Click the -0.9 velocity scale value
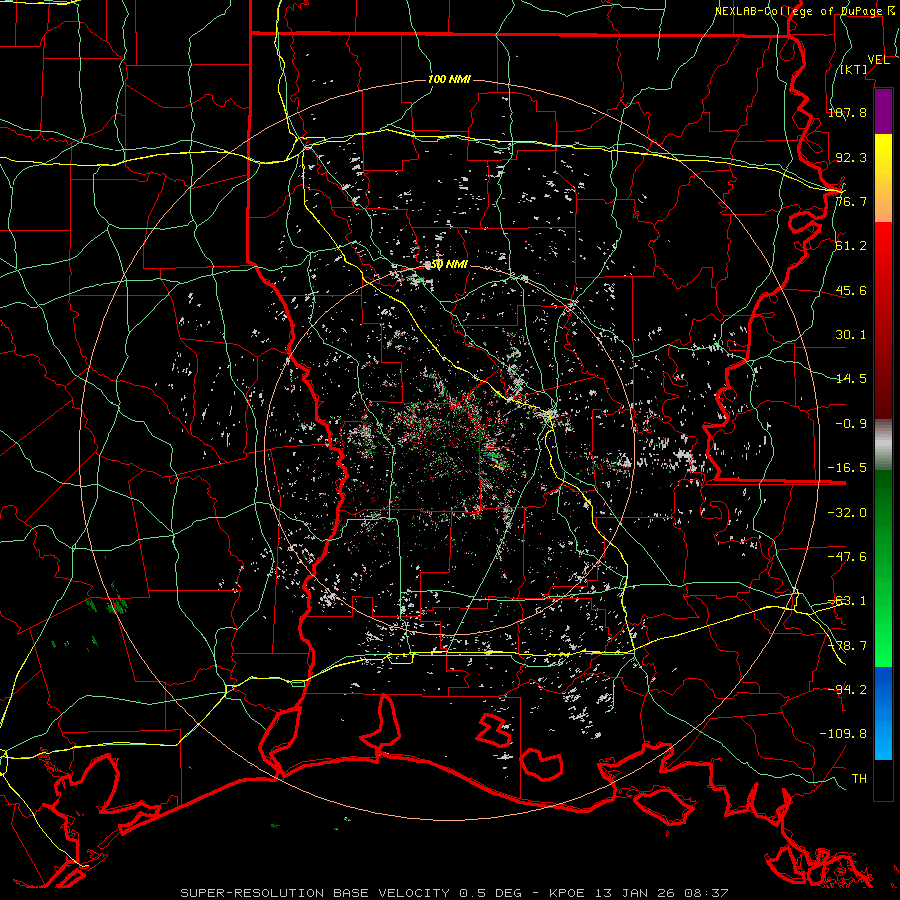This screenshot has width=900, height=900. (x=851, y=424)
